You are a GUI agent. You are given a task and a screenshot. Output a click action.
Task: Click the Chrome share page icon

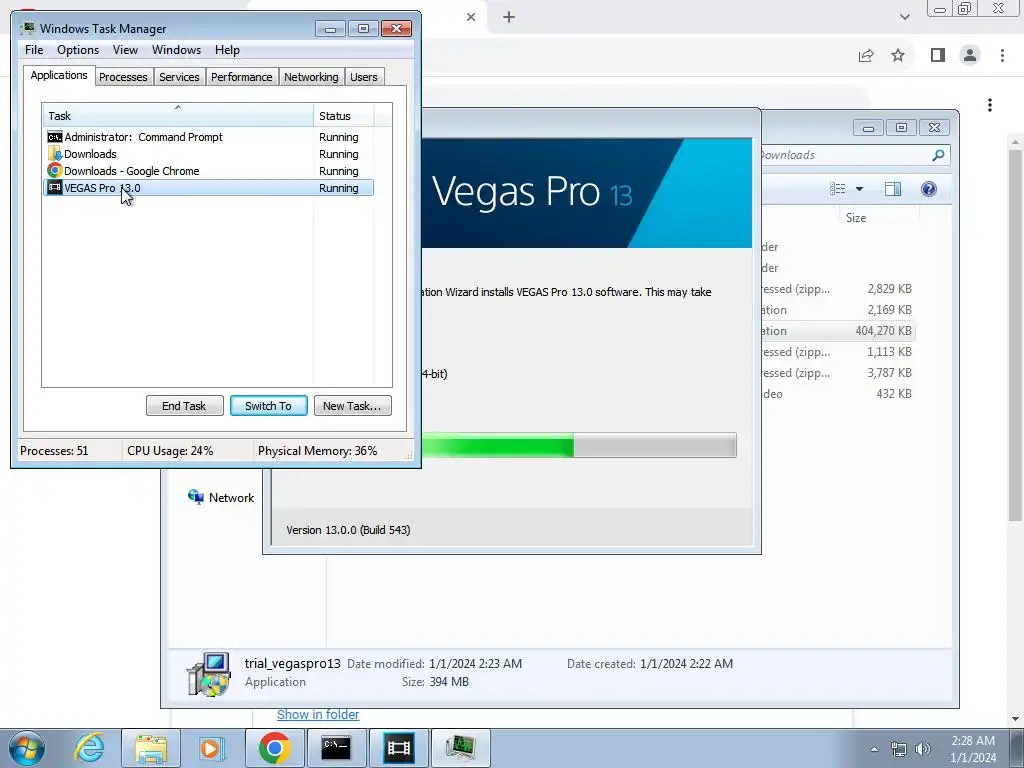point(866,56)
